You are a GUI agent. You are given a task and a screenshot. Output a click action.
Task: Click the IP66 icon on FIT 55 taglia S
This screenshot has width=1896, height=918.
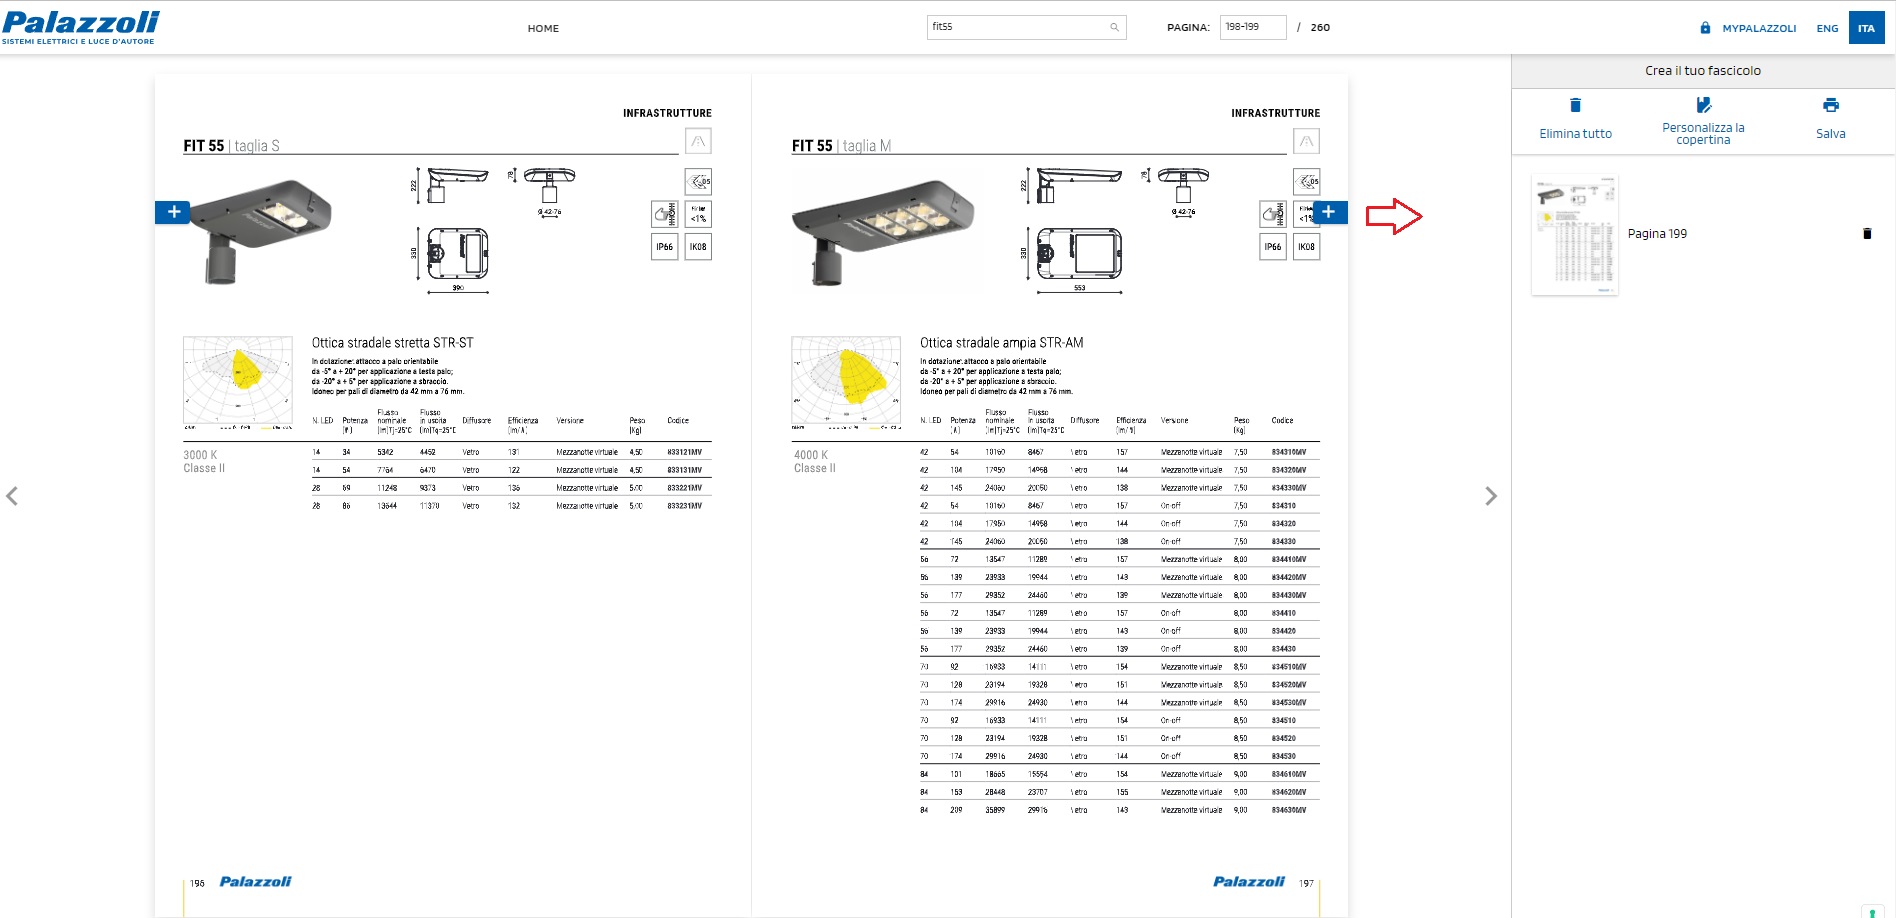click(664, 247)
